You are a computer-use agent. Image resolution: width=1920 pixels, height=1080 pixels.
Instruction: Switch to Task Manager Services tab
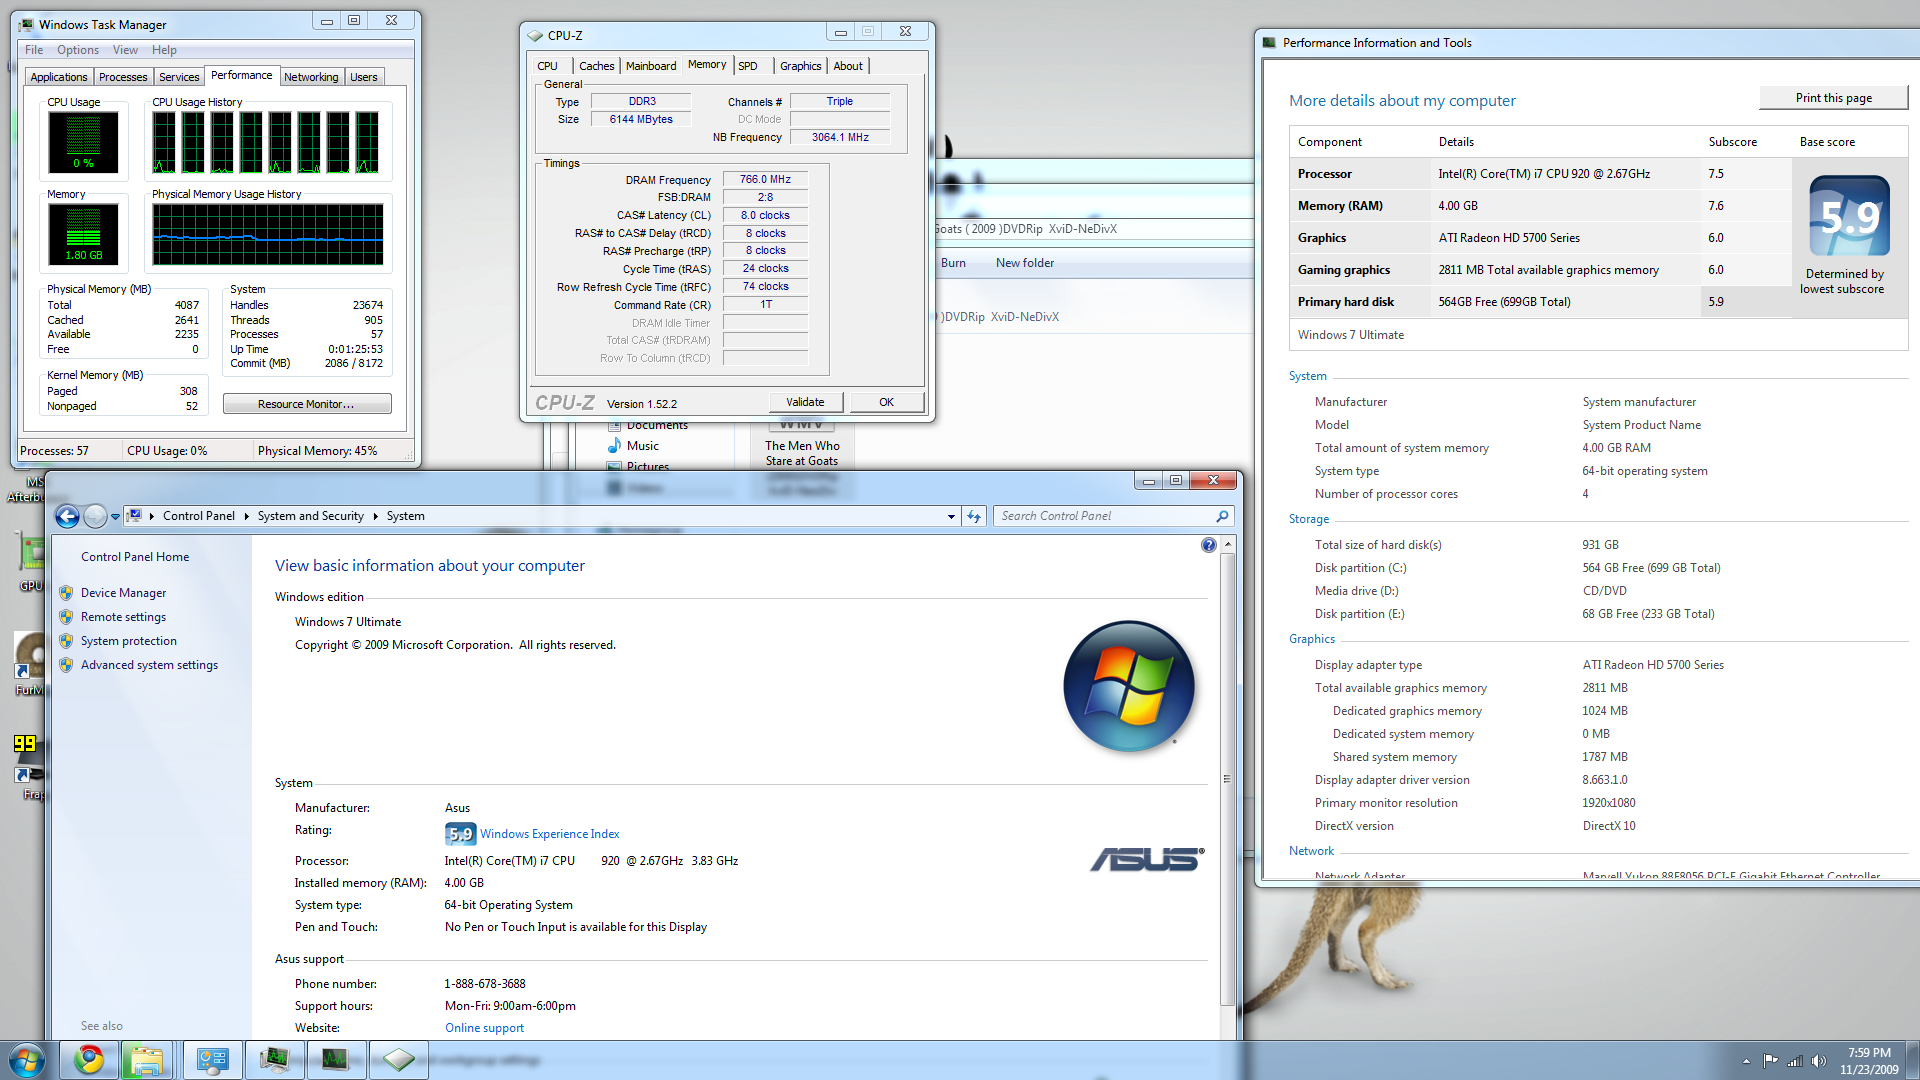(x=179, y=77)
